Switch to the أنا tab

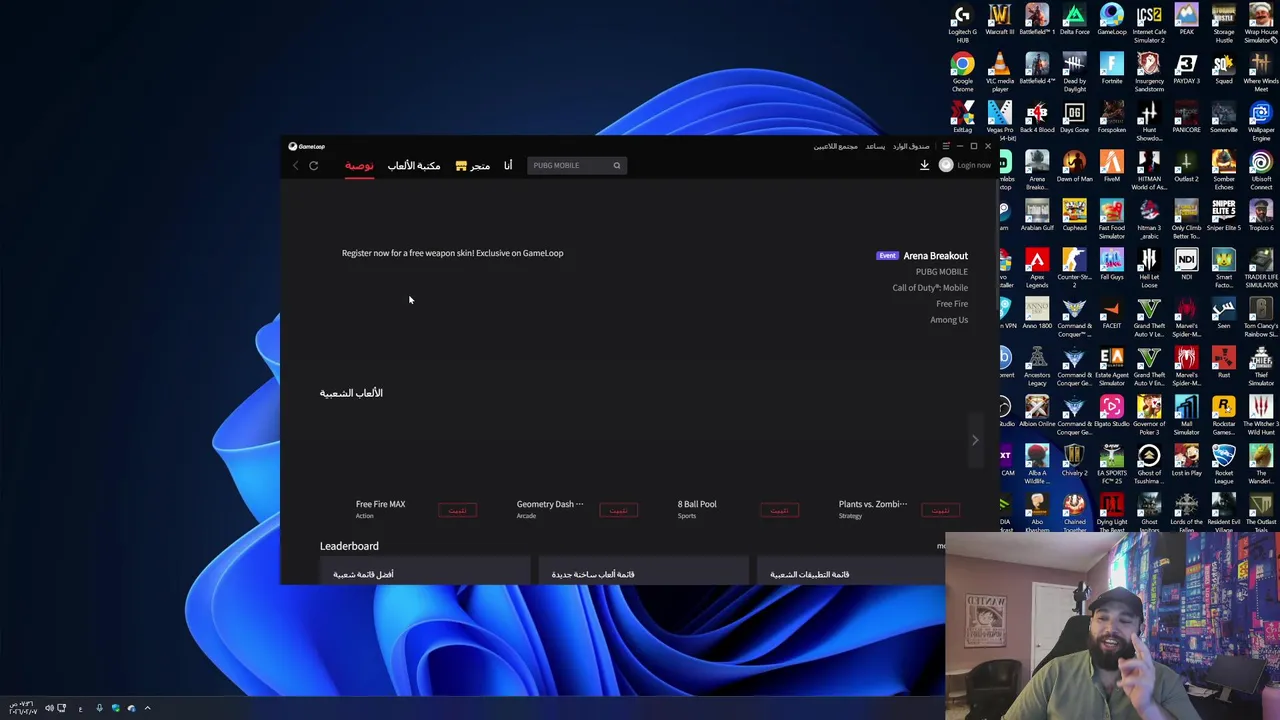pos(508,166)
